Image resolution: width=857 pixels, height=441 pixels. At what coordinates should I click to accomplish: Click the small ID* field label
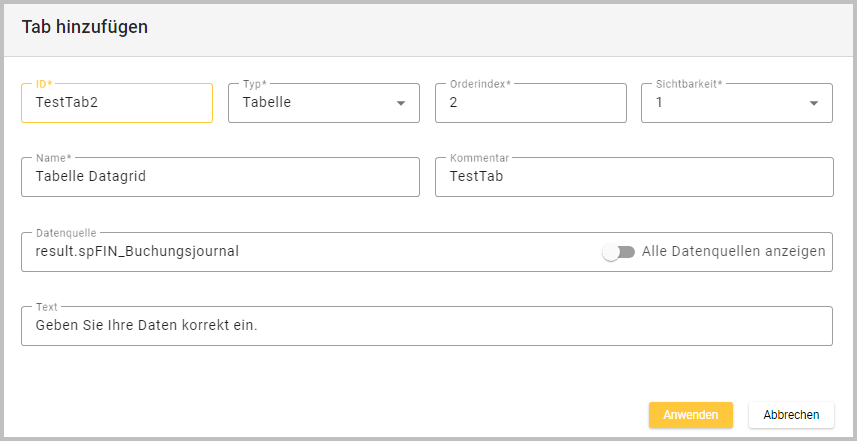click(x=43, y=84)
